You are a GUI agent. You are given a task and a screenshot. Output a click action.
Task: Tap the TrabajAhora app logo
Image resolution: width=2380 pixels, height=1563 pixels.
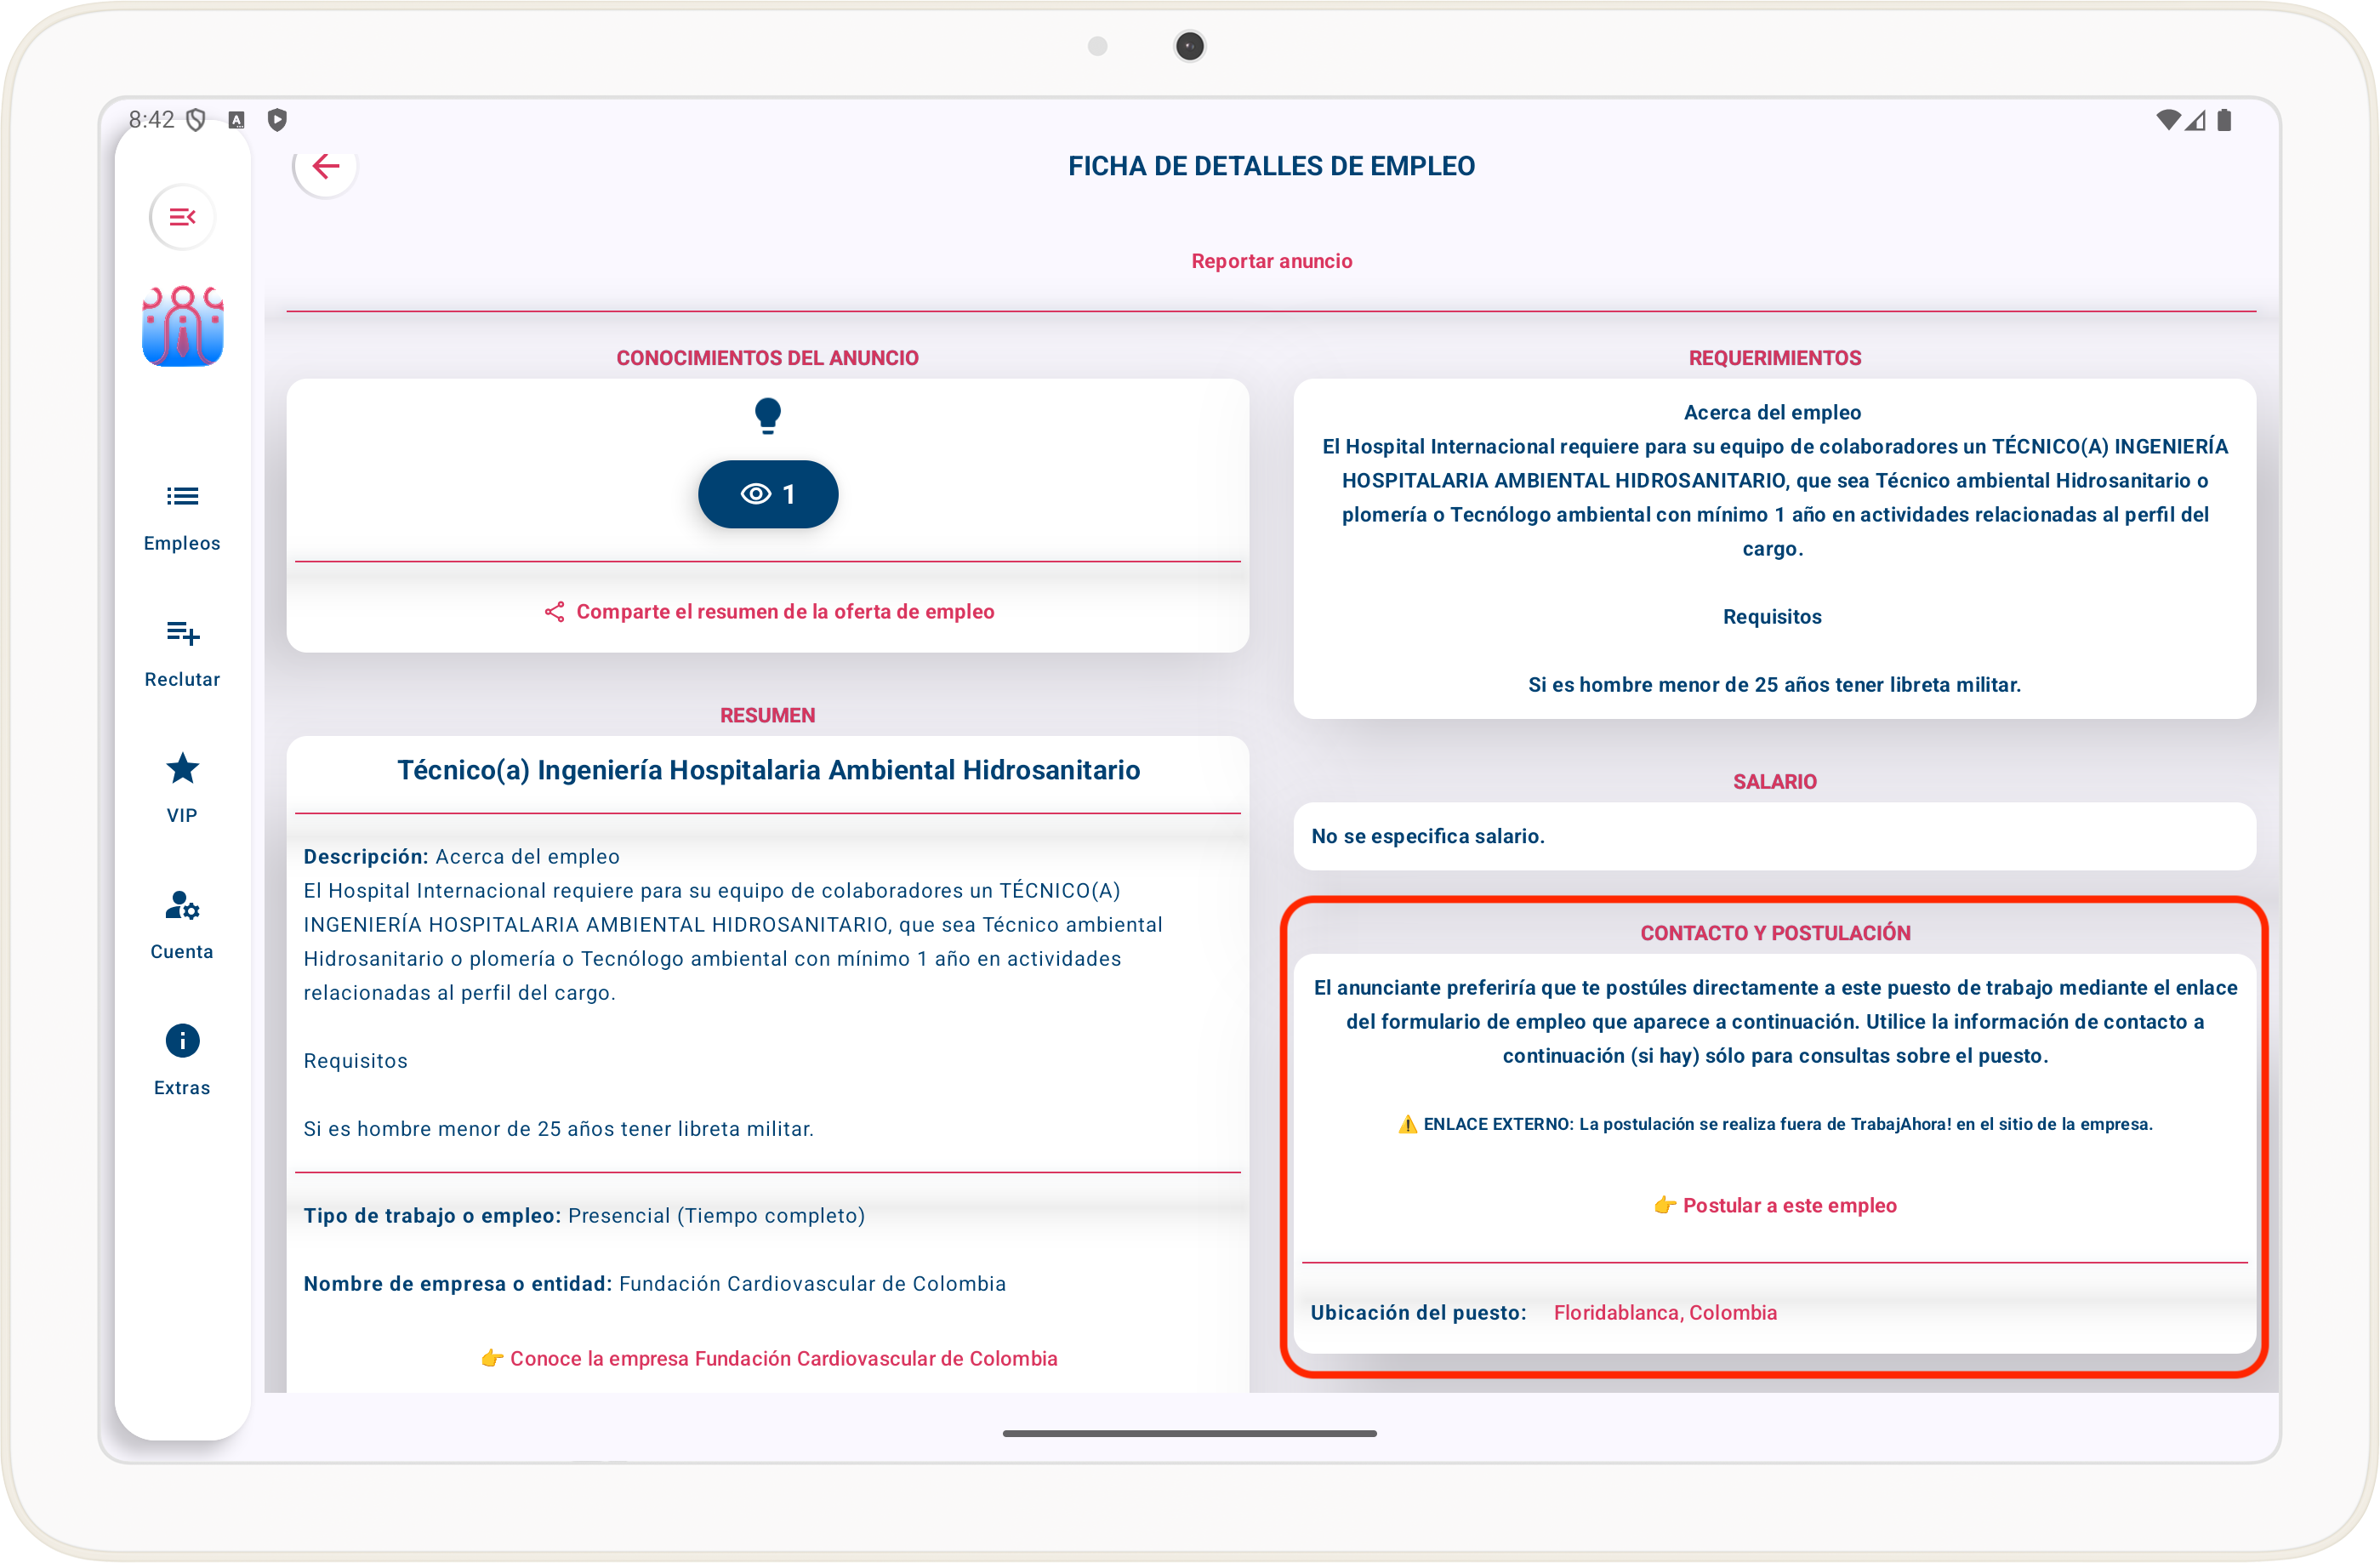182,326
